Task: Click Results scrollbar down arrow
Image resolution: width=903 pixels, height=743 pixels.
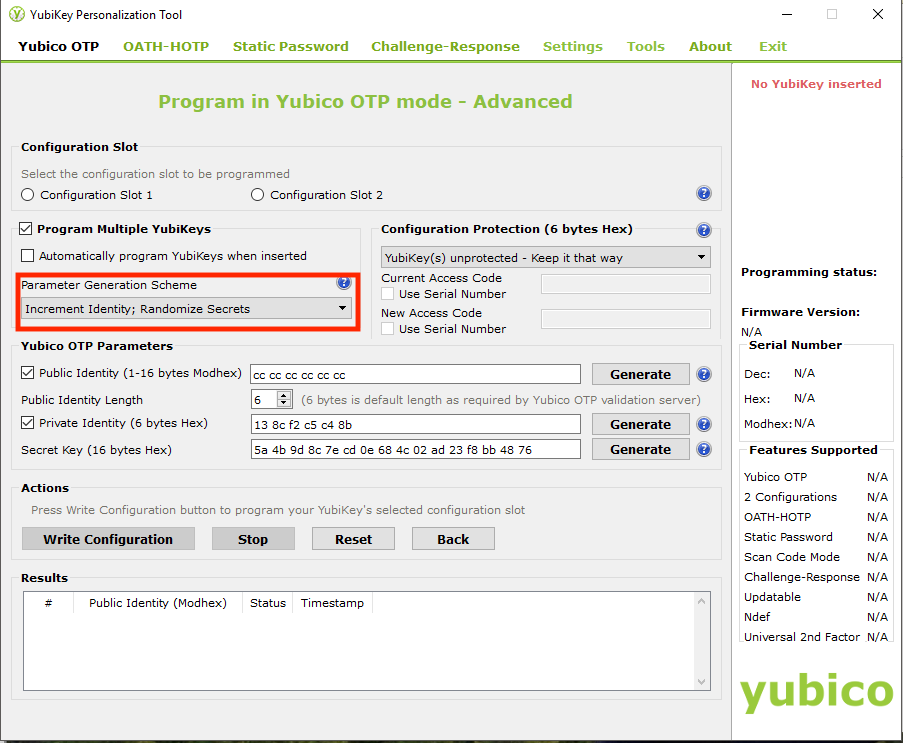Action: pyautogui.click(x=701, y=681)
